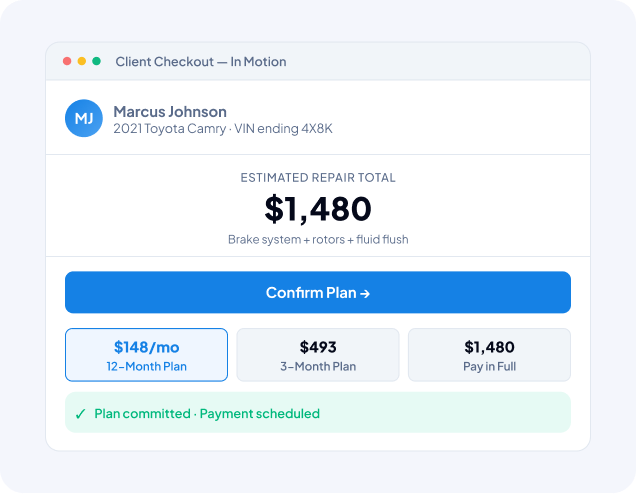Click 'Brake system + rotors + fluid flush' text
Image resolution: width=636 pixels, height=494 pixels.
coord(318,239)
